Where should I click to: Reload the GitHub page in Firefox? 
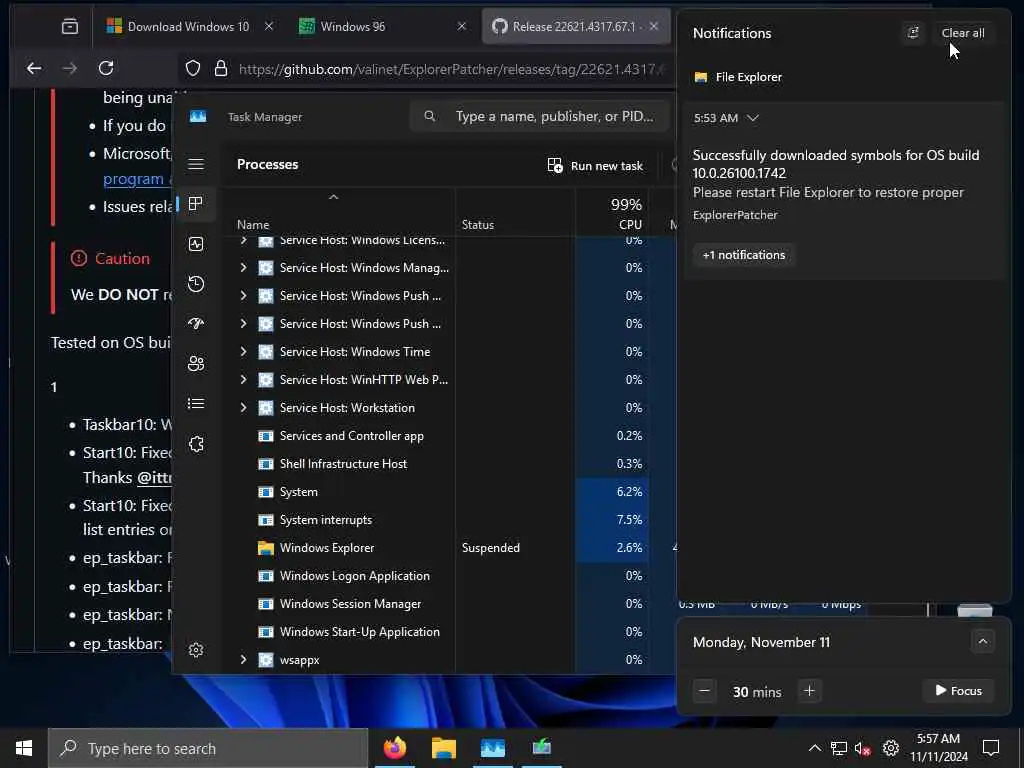click(106, 68)
